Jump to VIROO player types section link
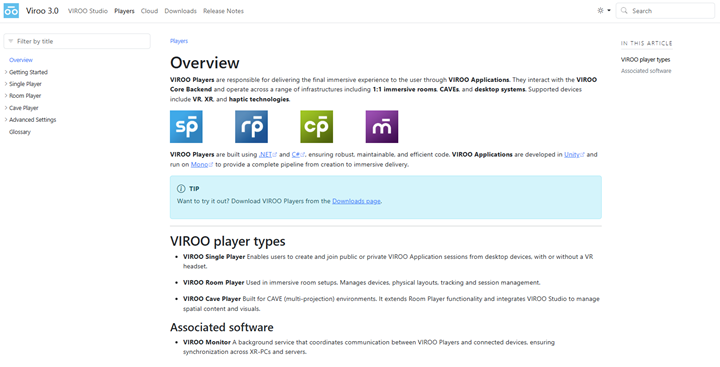This screenshot has height=367, width=720. 645,60
